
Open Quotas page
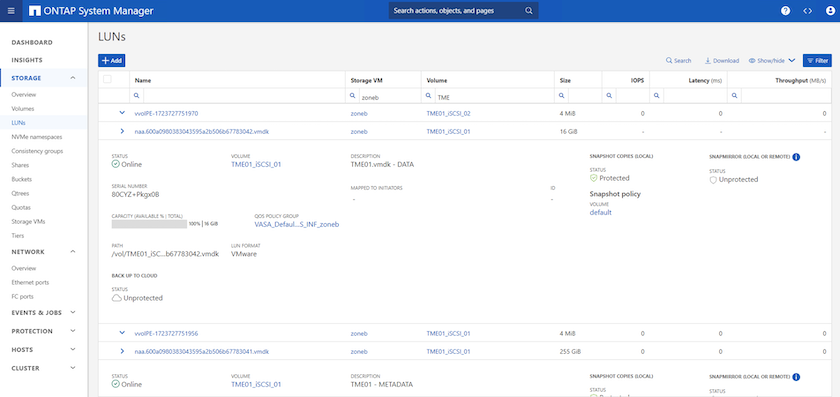point(21,207)
